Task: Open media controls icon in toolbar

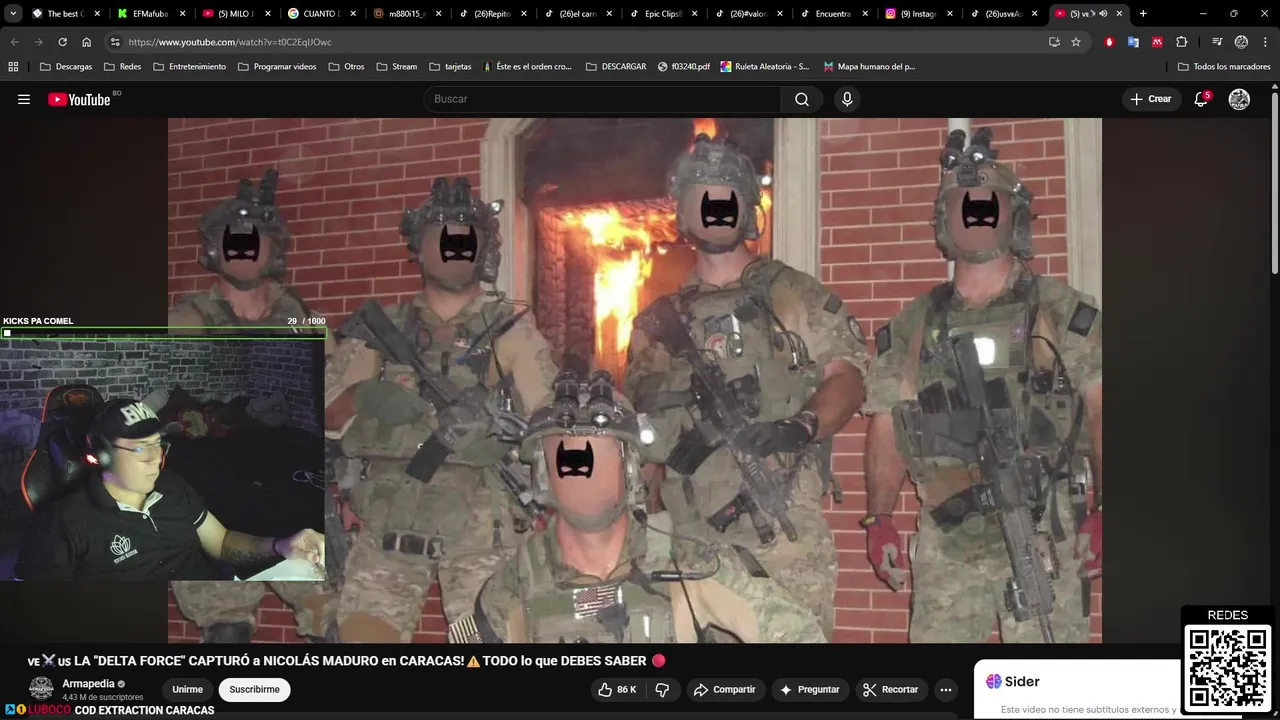Action: click(1217, 42)
